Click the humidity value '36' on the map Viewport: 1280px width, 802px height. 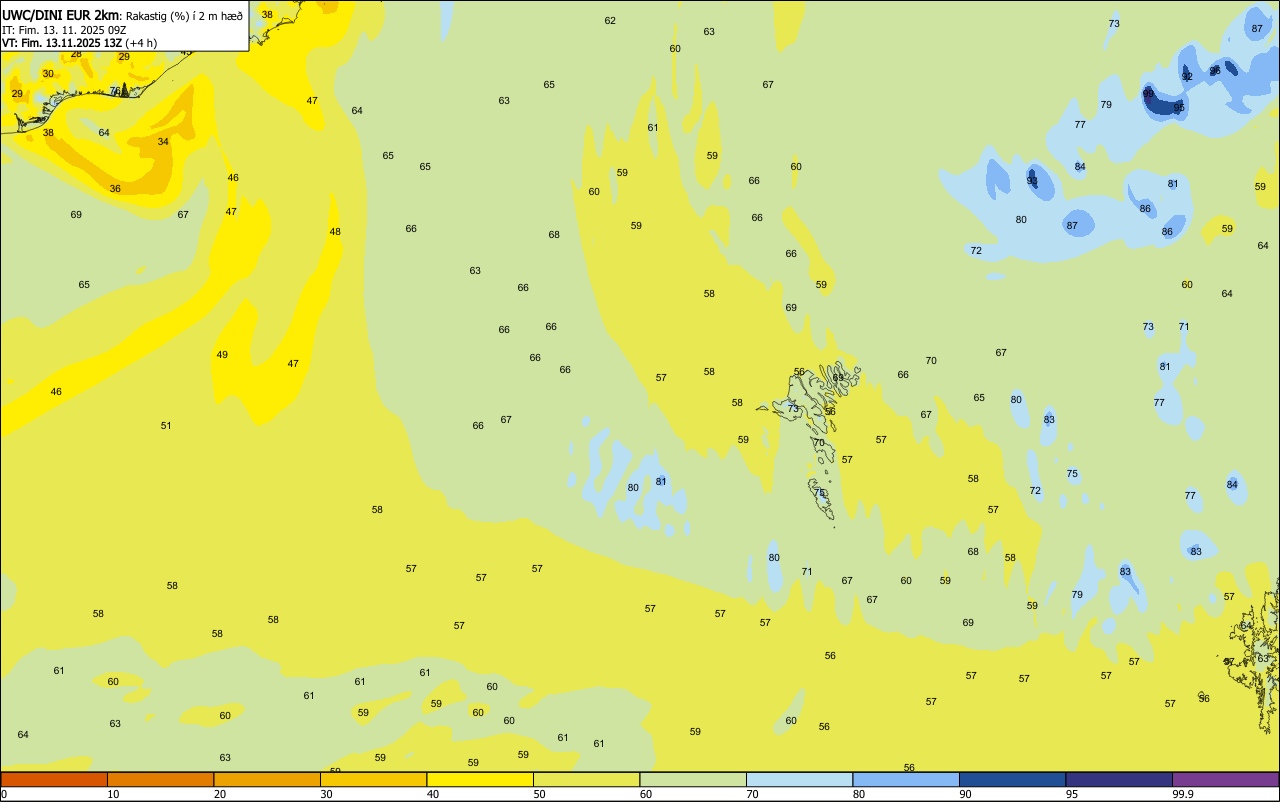pos(115,189)
